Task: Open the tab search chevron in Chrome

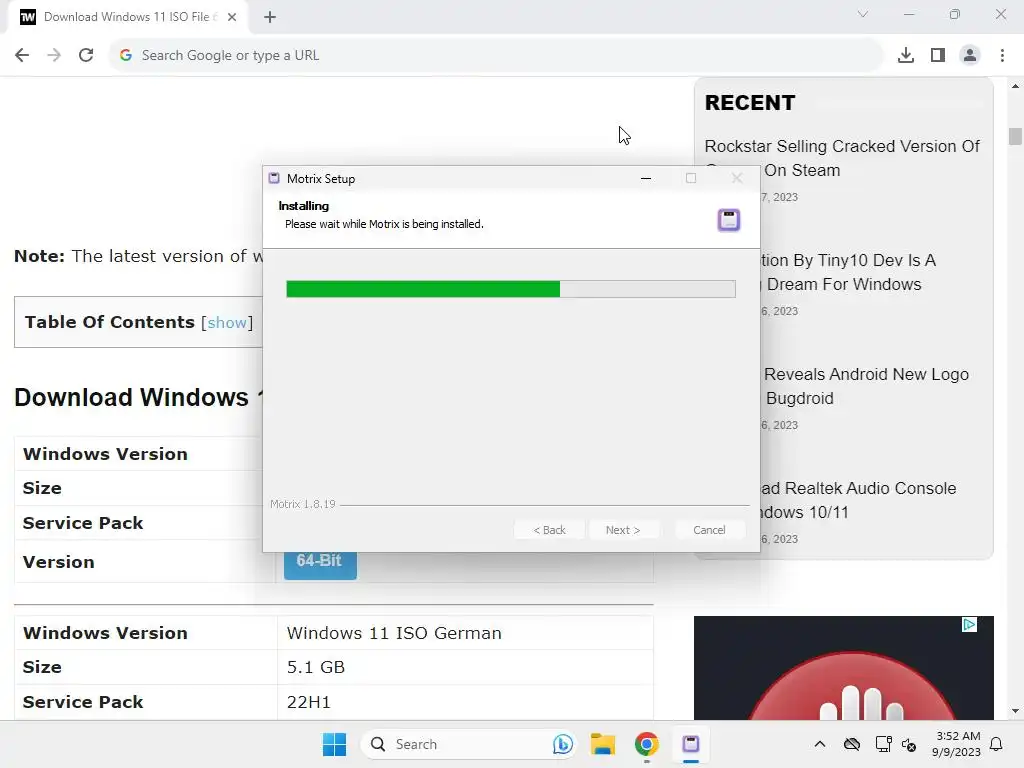Action: click(x=863, y=14)
